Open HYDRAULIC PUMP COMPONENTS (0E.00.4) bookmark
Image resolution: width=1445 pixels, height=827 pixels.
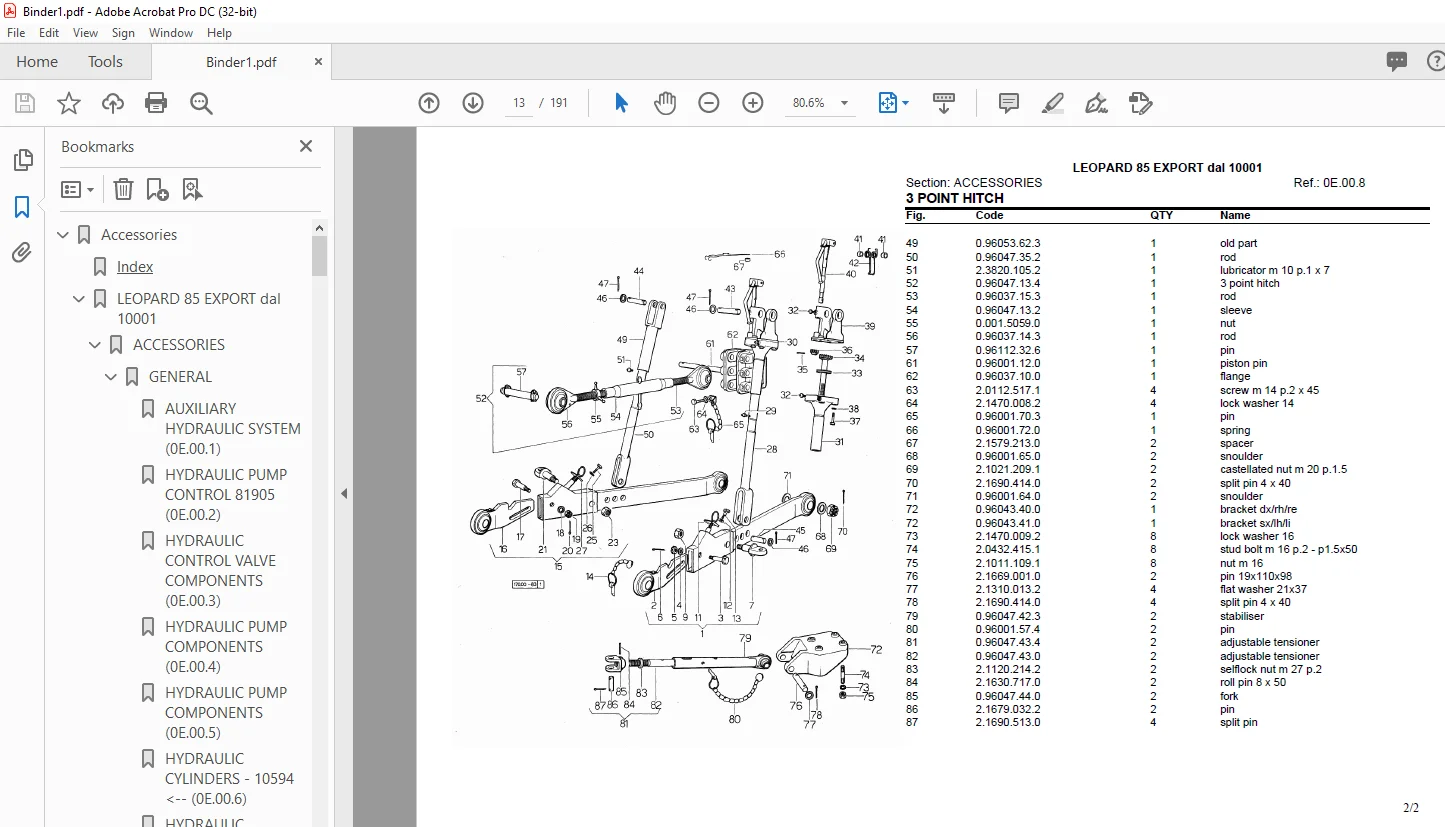pyautogui.click(x=226, y=647)
